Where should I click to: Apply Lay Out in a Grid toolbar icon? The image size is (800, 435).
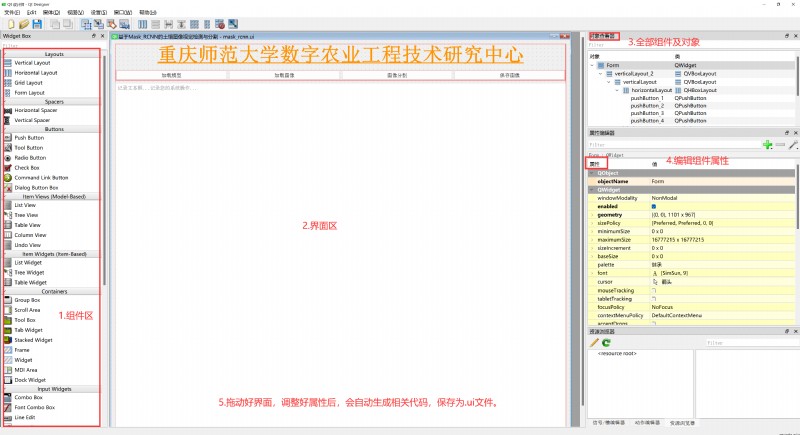(x=194, y=24)
